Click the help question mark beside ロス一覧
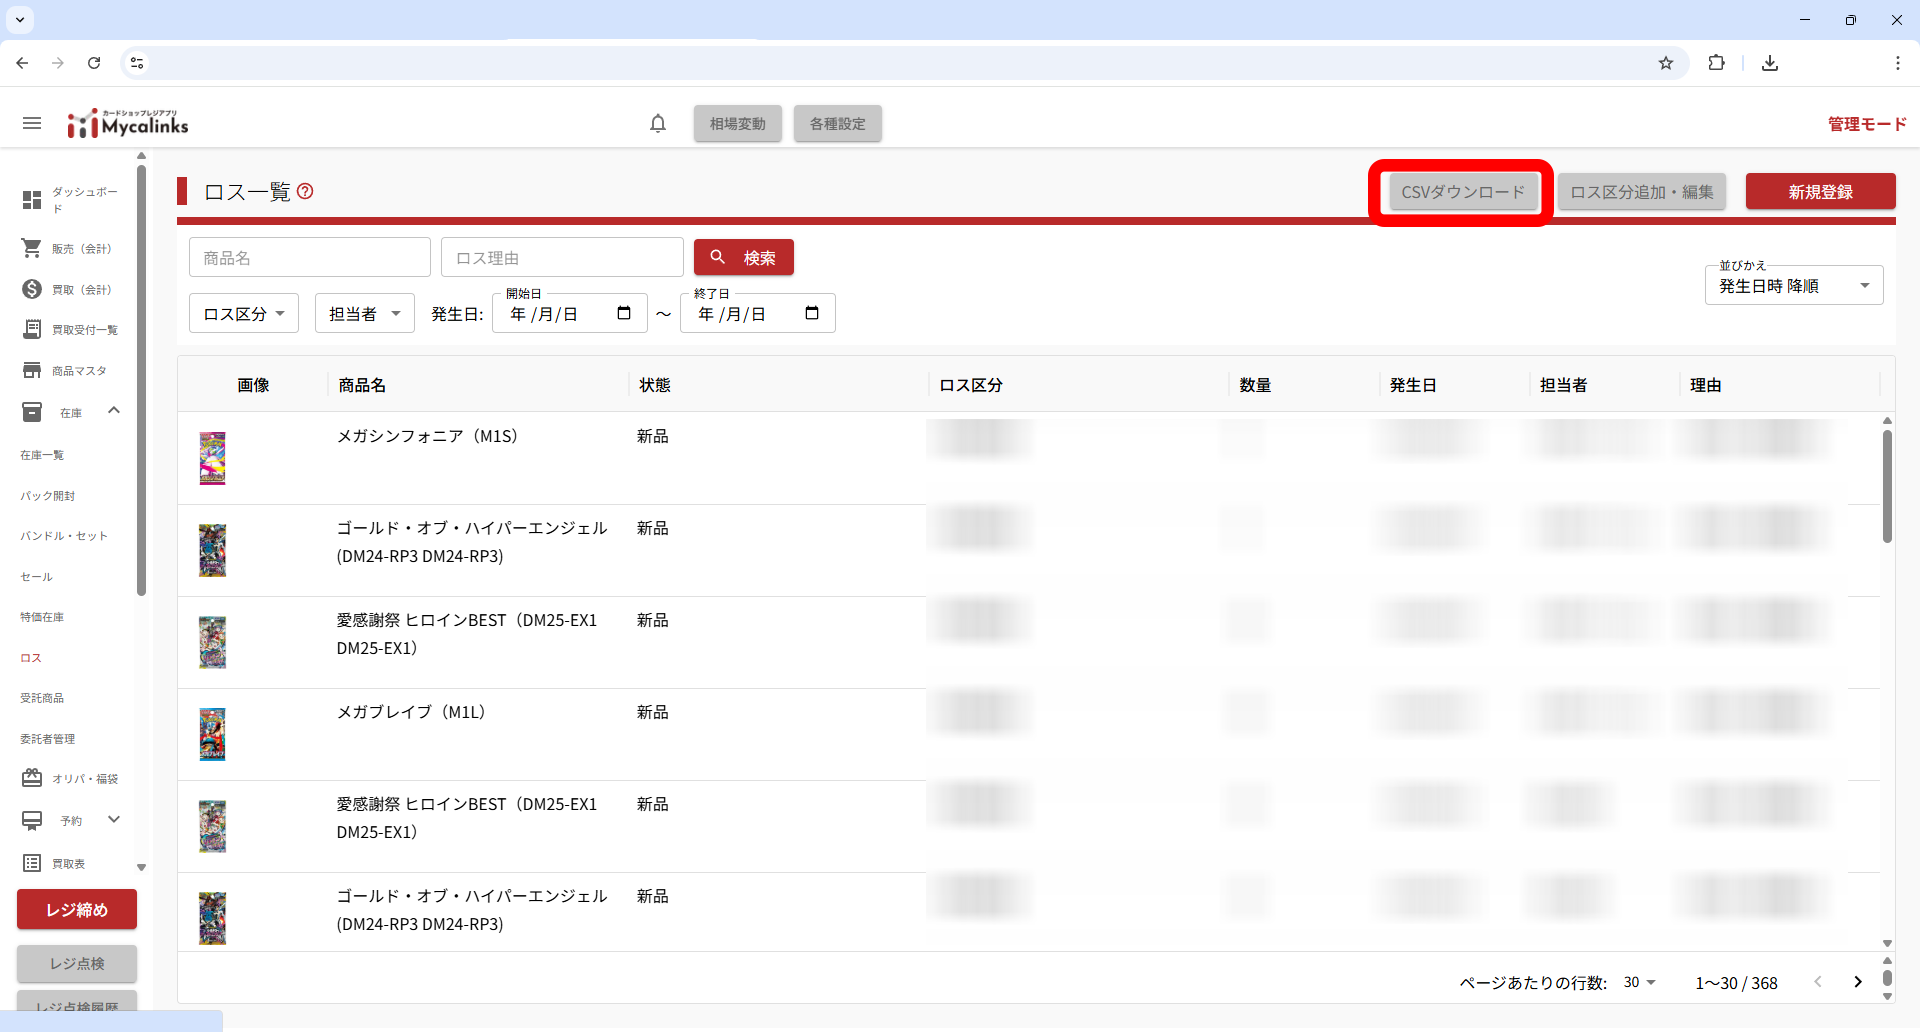Image resolution: width=1920 pixels, height=1032 pixels. [306, 191]
